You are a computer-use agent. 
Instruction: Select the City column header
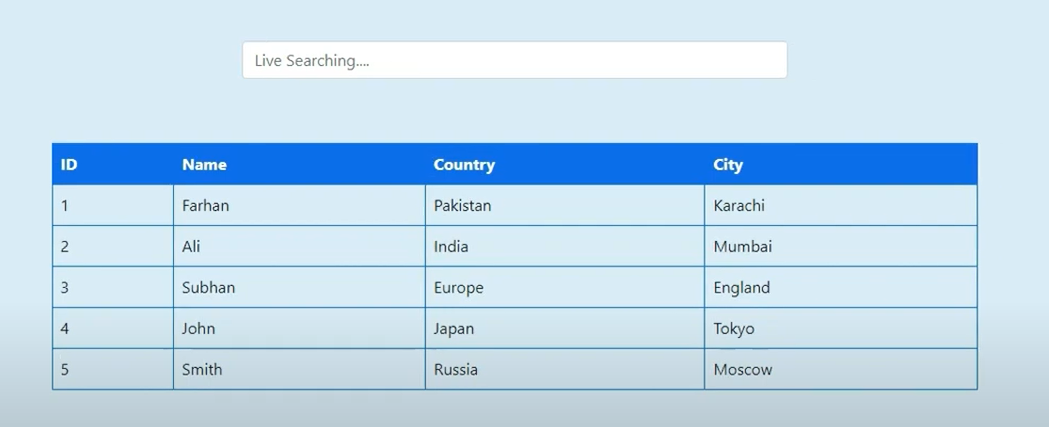pyautogui.click(x=841, y=164)
